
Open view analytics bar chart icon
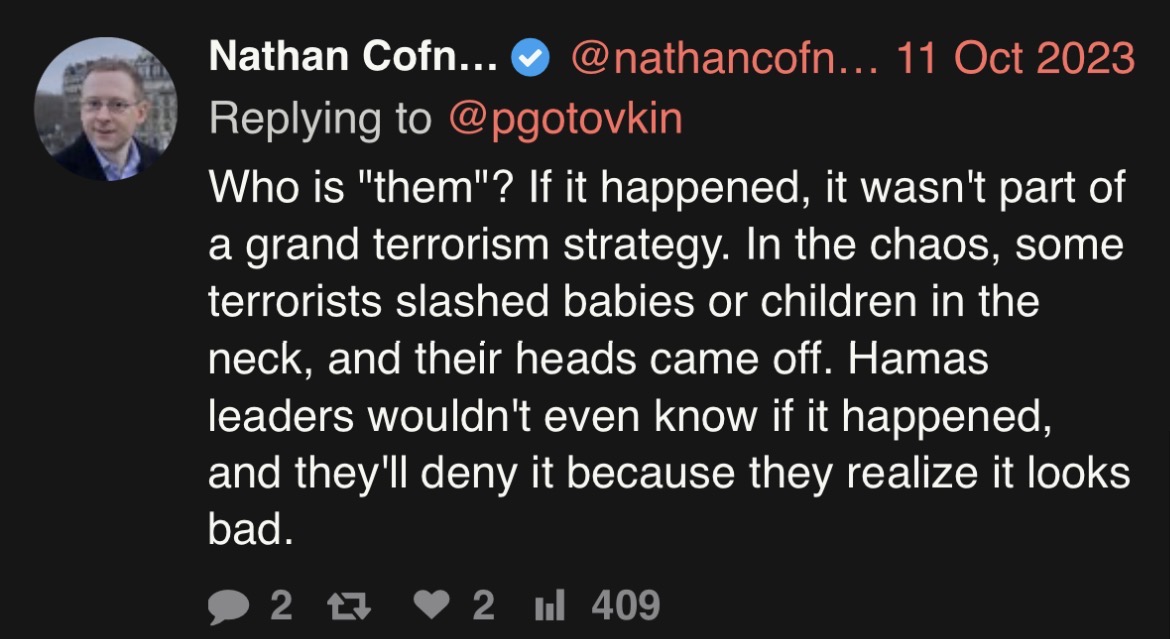[x=550, y=605]
